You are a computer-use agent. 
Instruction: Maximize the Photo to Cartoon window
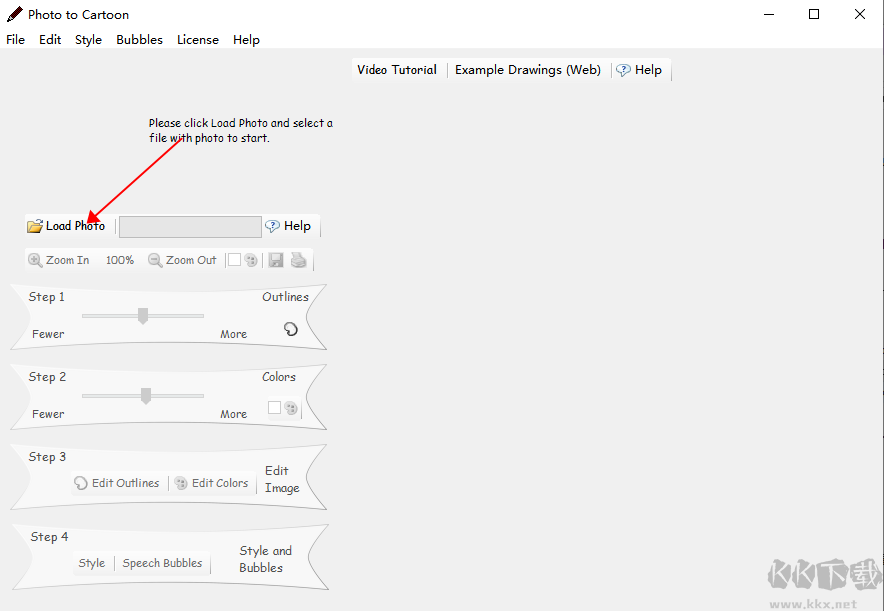coord(814,14)
